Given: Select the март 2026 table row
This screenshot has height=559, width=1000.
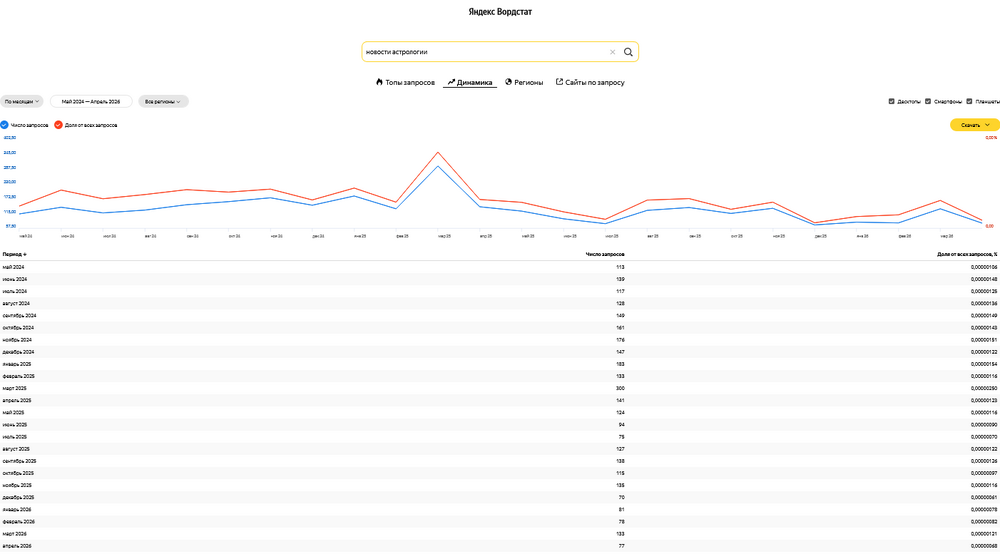Looking at the screenshot, I should click(500, 534).
